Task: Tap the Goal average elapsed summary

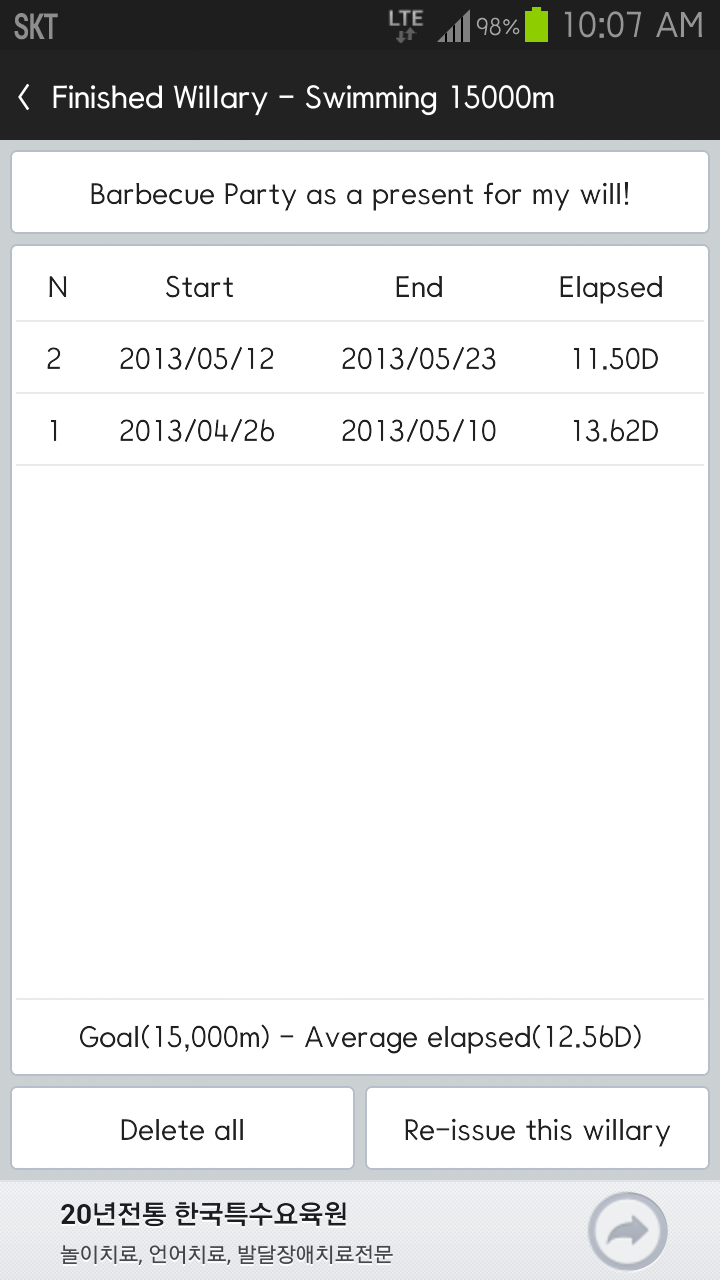Action: (360, 1037)
